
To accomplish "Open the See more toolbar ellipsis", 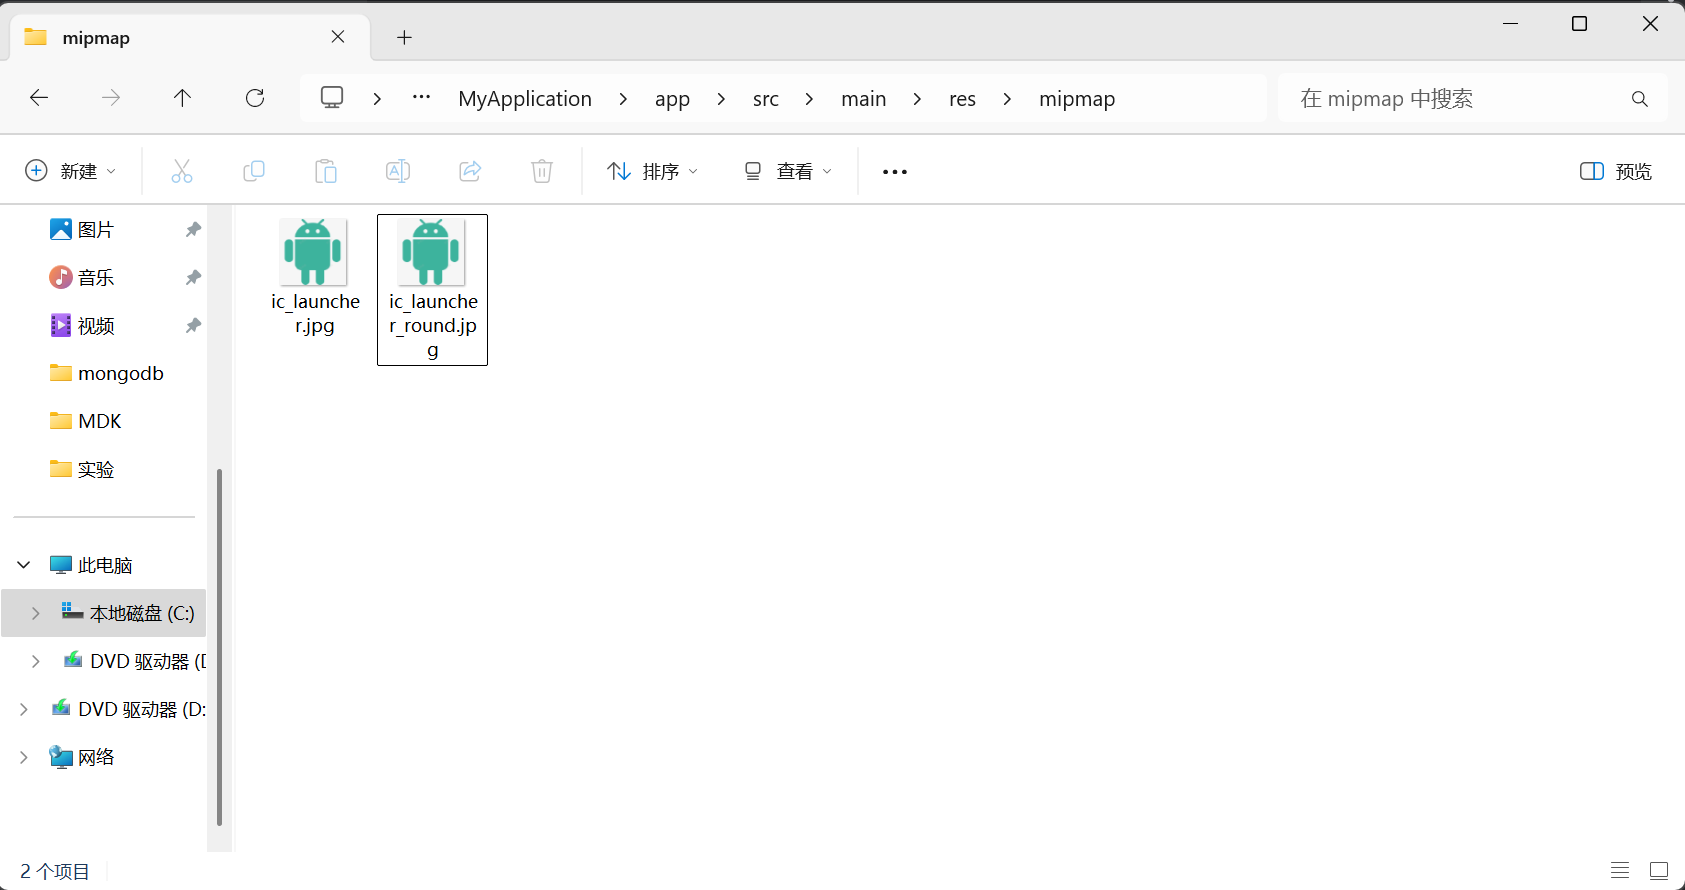I will point(895,172).
